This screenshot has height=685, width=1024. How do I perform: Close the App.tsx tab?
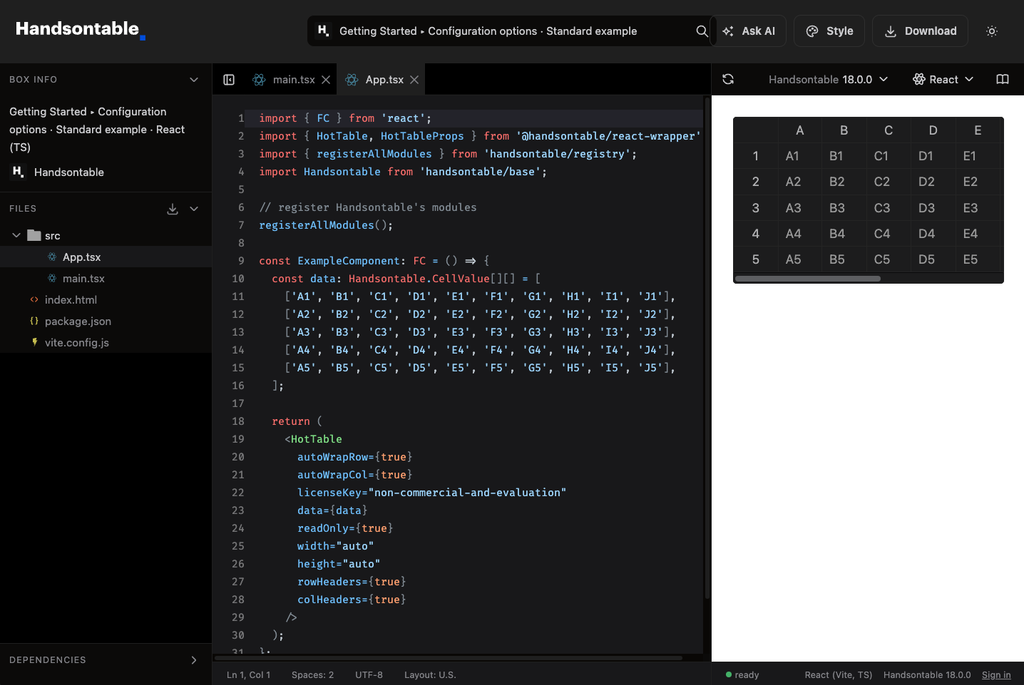pos(414,80)
